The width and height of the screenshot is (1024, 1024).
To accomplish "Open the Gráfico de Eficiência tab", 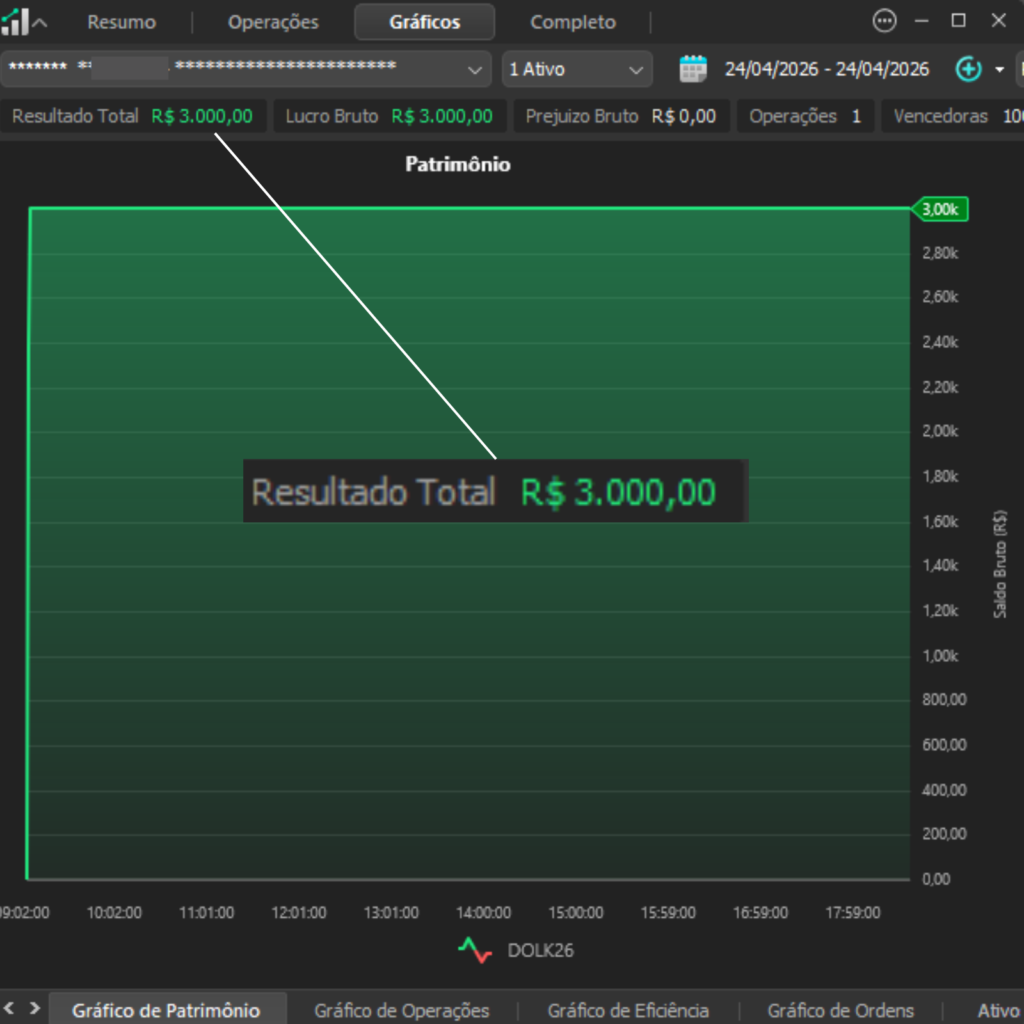I will pos(628,1010).
